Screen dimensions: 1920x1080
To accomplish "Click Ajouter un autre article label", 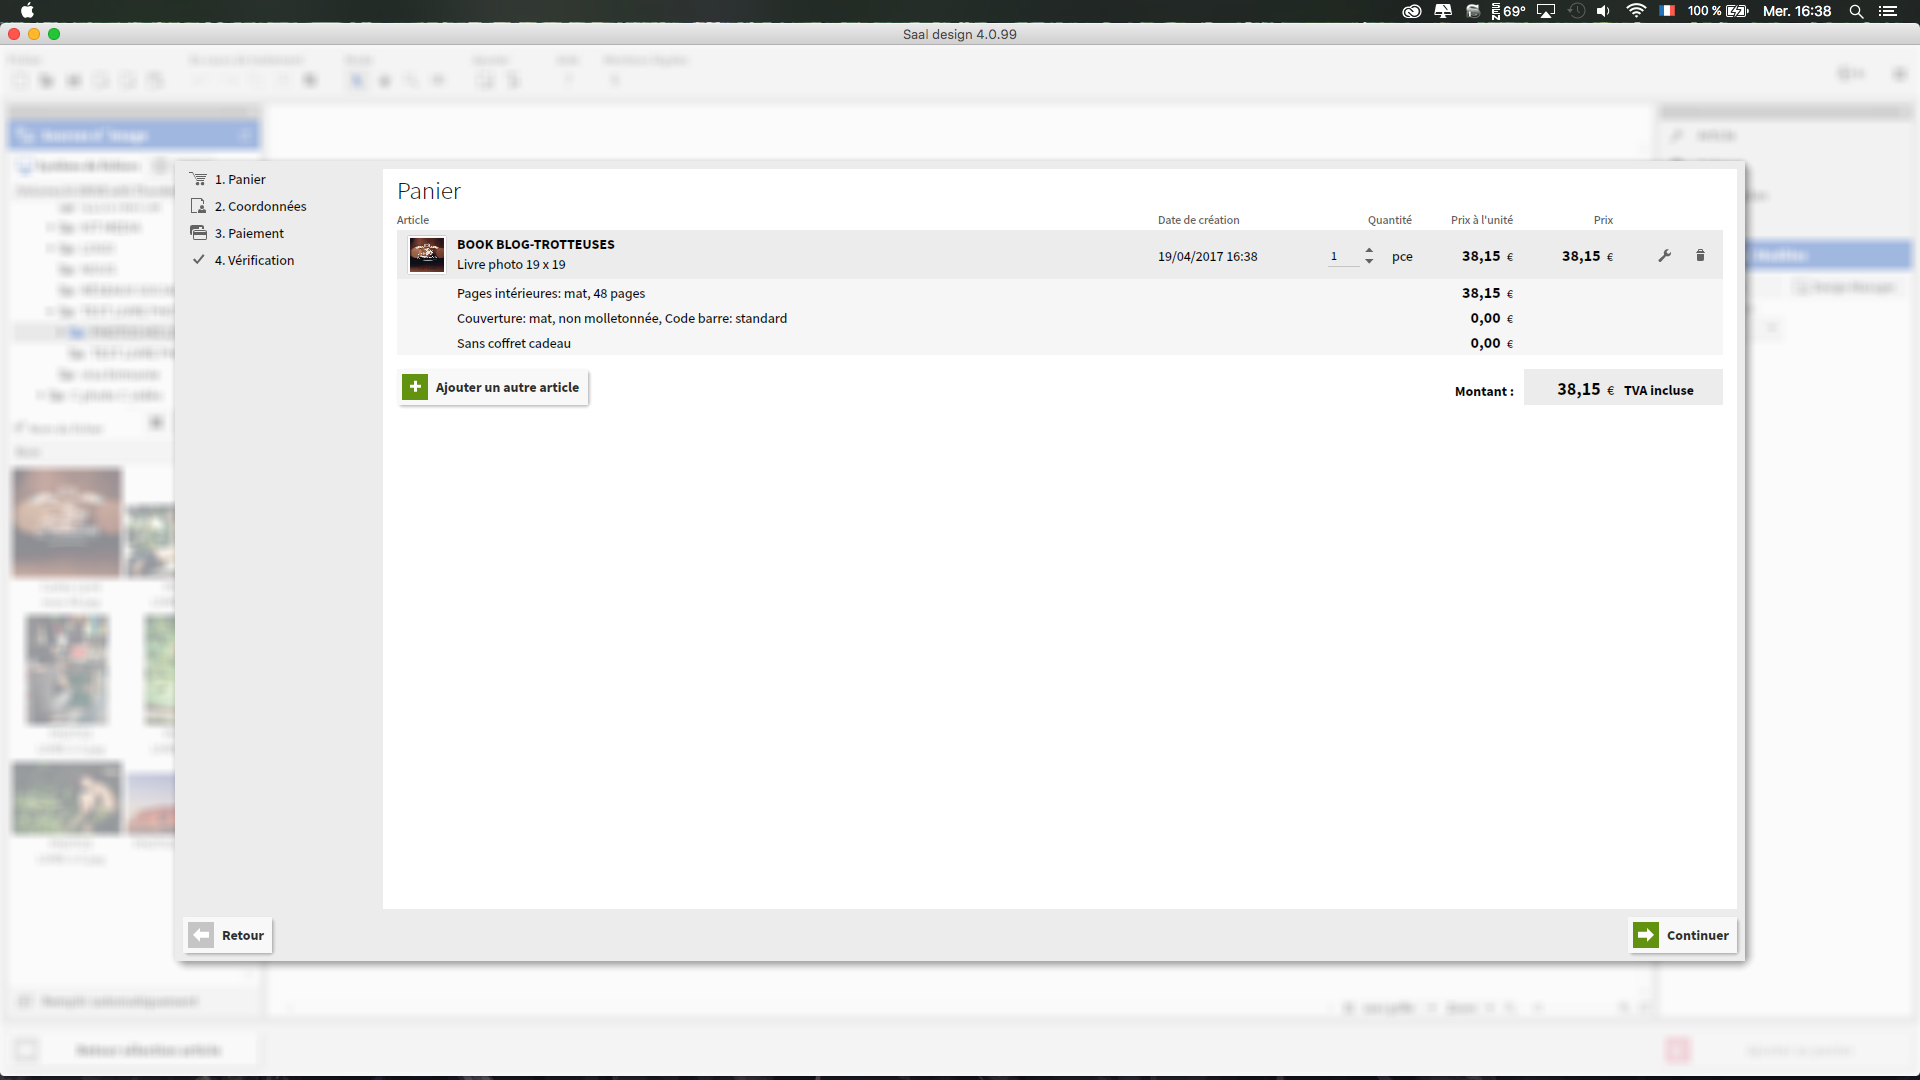I will [x=507, y=387].
